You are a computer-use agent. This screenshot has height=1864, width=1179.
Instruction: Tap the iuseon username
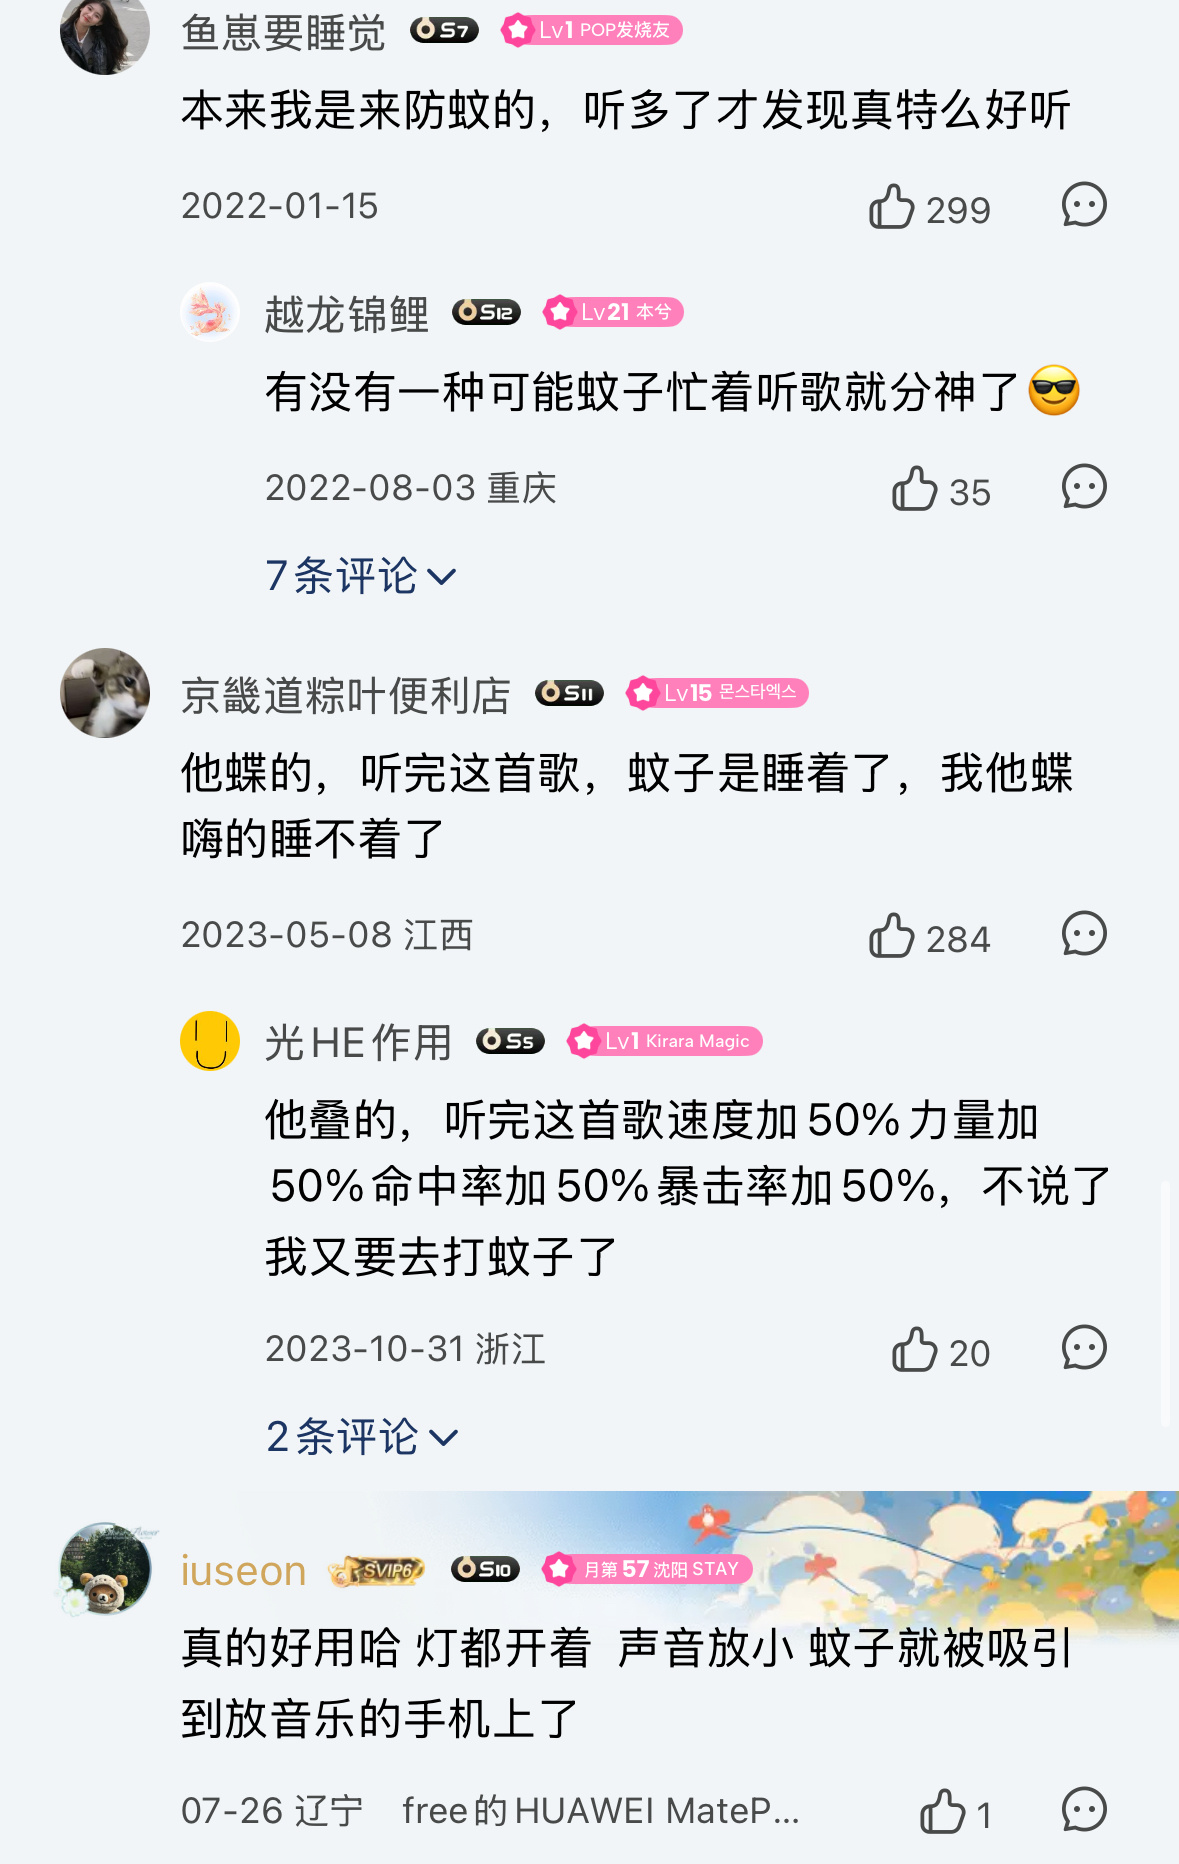tap(243, 1570)
